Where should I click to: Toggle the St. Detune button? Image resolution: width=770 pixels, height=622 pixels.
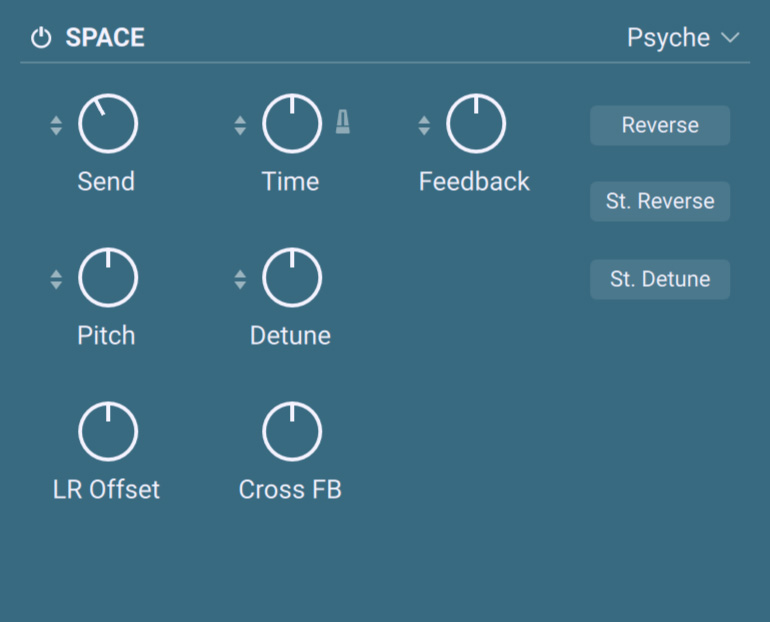(x=660, y=280)
